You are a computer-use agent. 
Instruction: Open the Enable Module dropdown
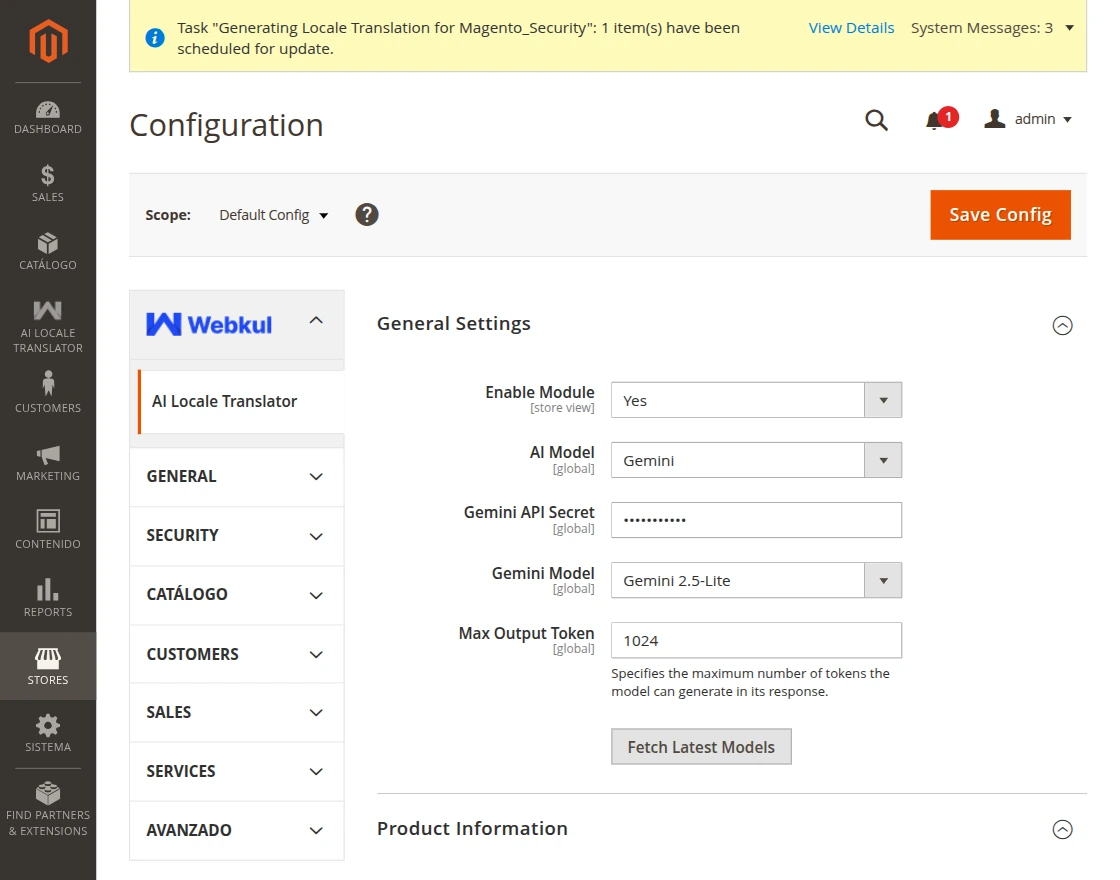(756, 400)
